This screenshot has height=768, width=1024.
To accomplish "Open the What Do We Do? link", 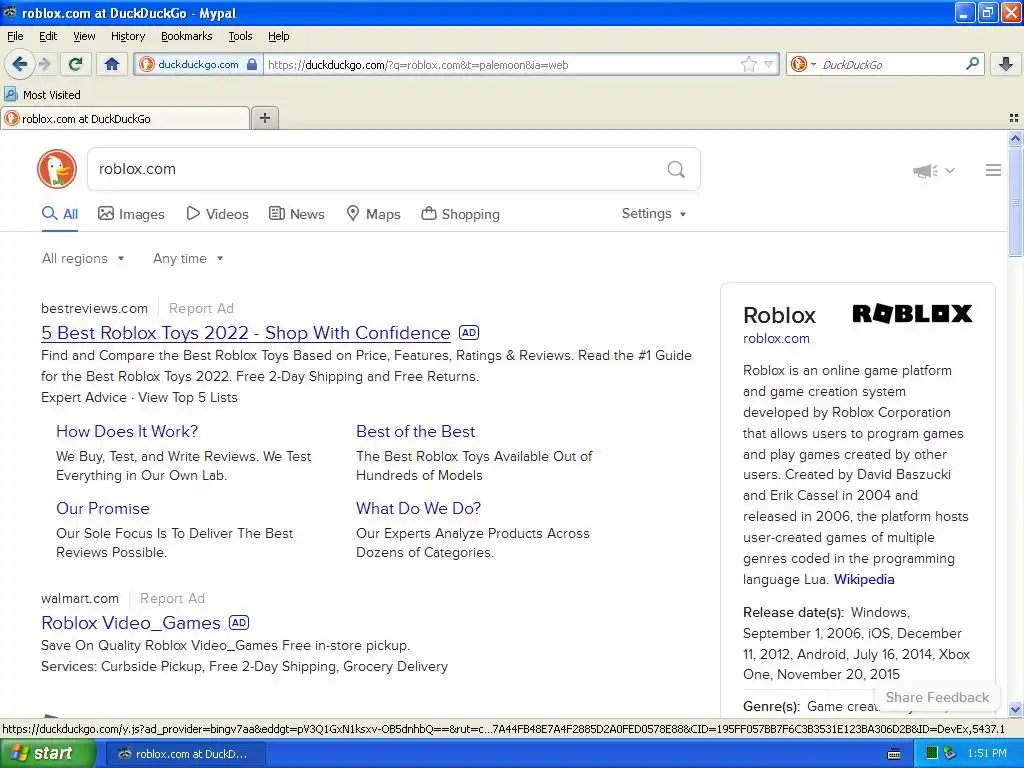I will (x=418, y=509).
